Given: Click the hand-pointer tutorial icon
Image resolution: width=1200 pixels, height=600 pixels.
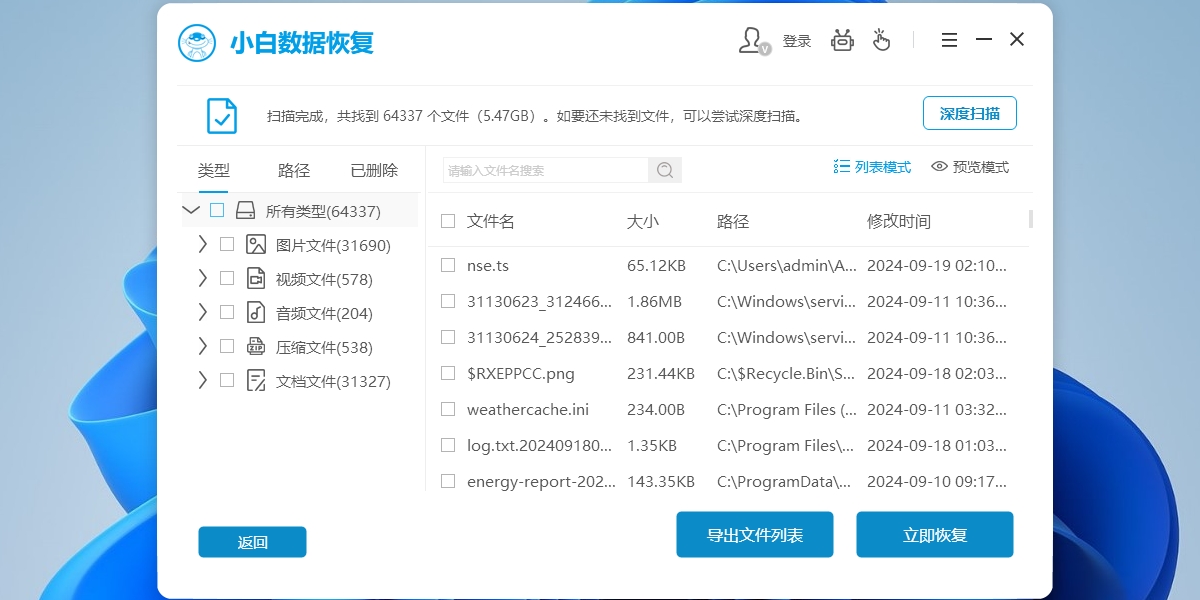Looking at the screenshot, I should coord(882,39).
